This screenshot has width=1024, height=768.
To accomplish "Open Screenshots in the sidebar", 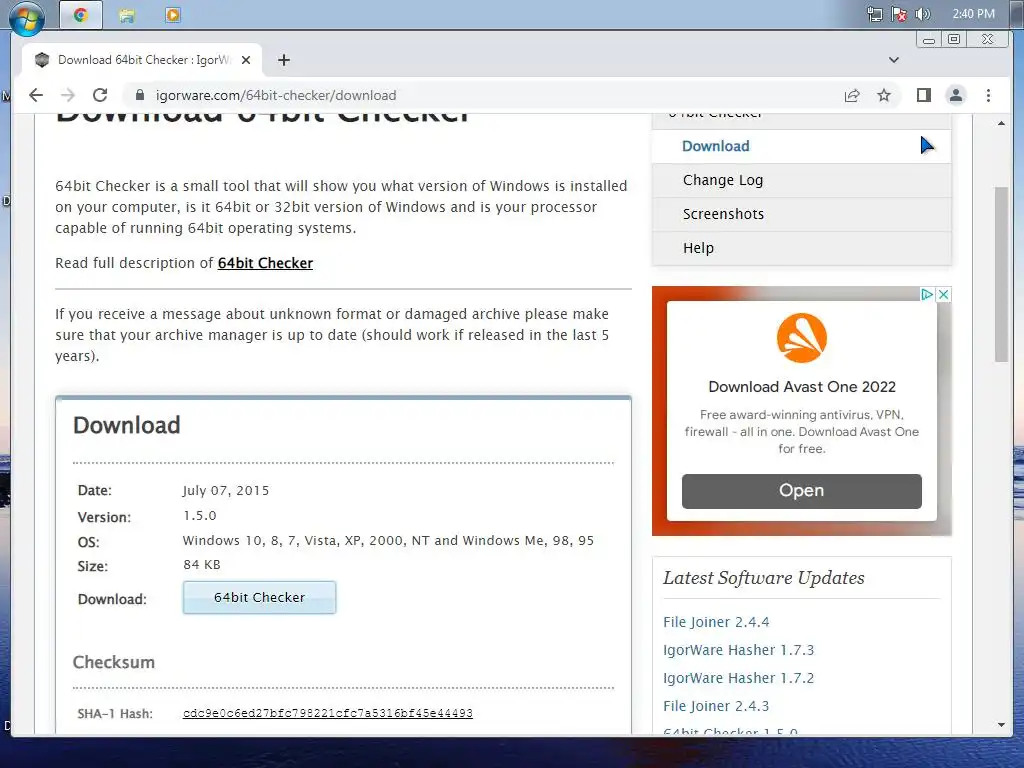I will click(801, 214).
